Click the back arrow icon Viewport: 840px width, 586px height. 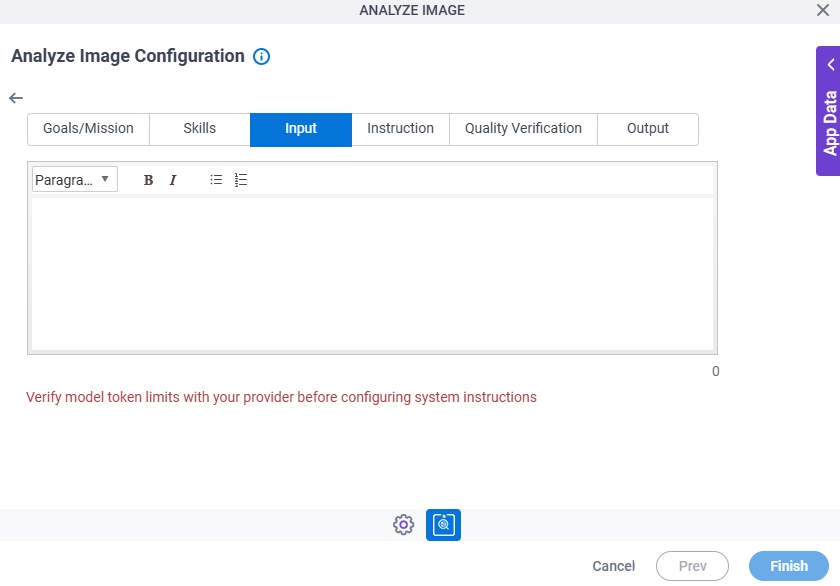[x=16, y=98]
